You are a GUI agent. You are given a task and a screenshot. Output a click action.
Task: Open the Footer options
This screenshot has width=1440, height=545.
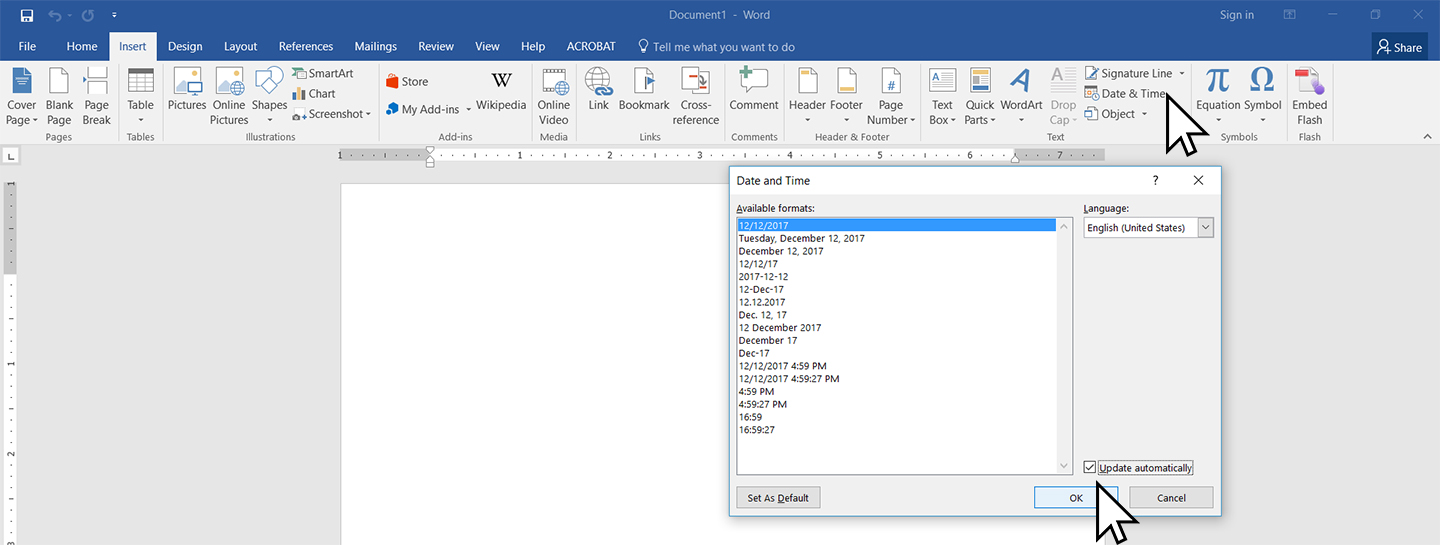(846, 97)
